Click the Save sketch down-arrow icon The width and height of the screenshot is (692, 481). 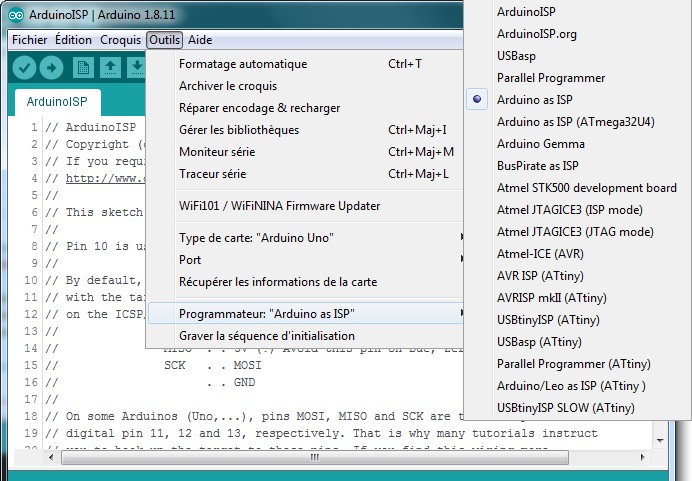pyautogui.click(x=137, y=68)
